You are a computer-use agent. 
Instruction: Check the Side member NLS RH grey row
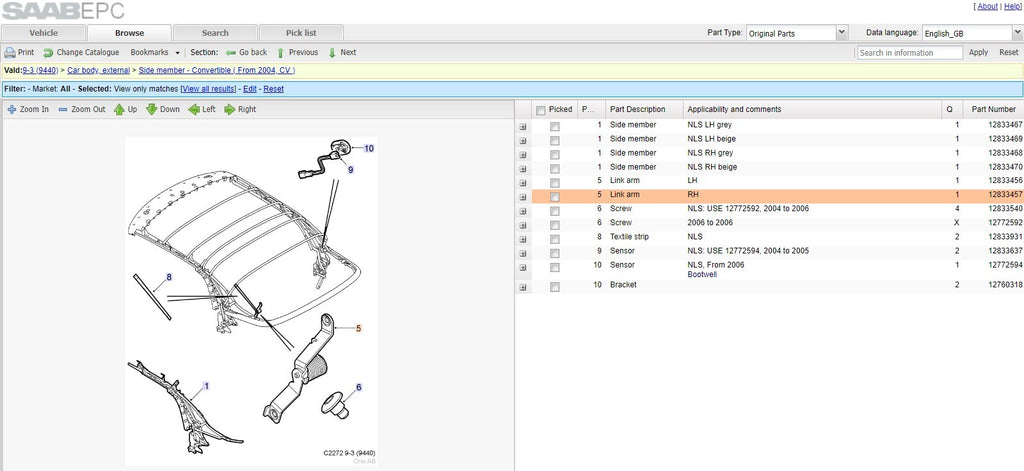(554, 154)
